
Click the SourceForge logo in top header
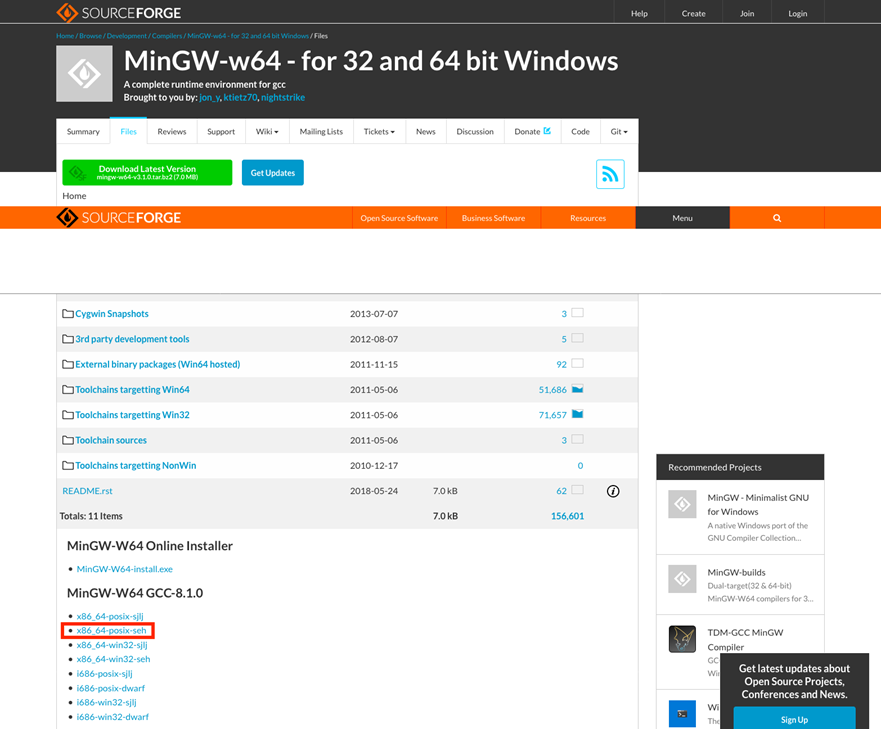coord(119,12)
